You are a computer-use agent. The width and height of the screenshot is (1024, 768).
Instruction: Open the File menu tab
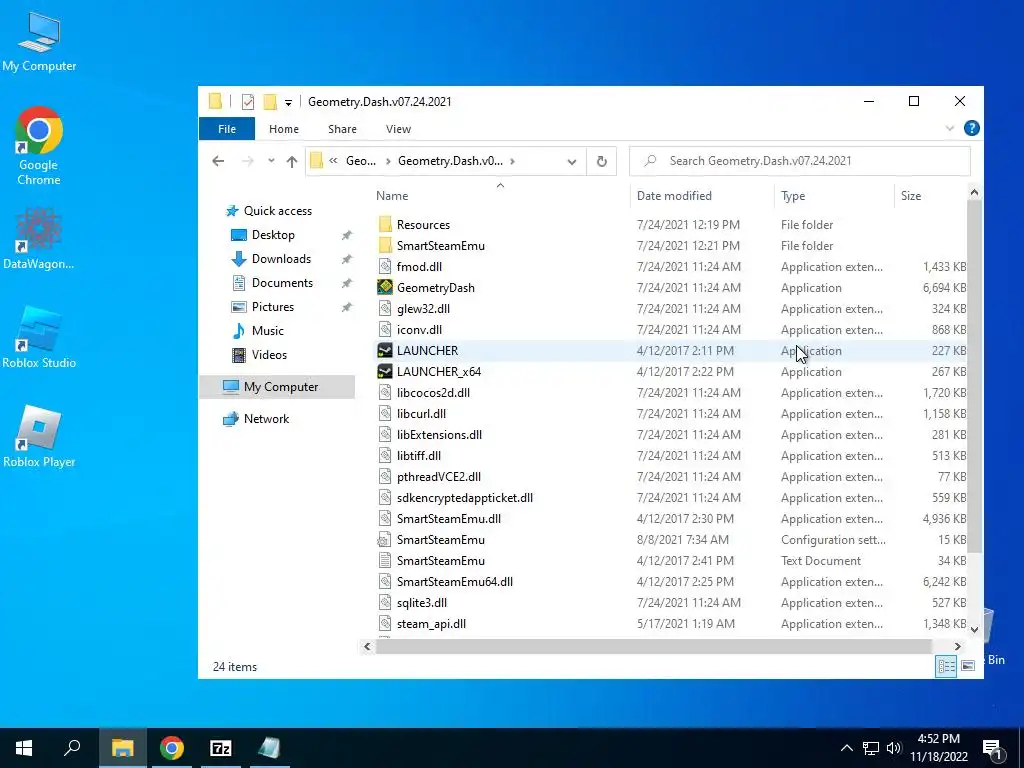[x=227, y=129]
